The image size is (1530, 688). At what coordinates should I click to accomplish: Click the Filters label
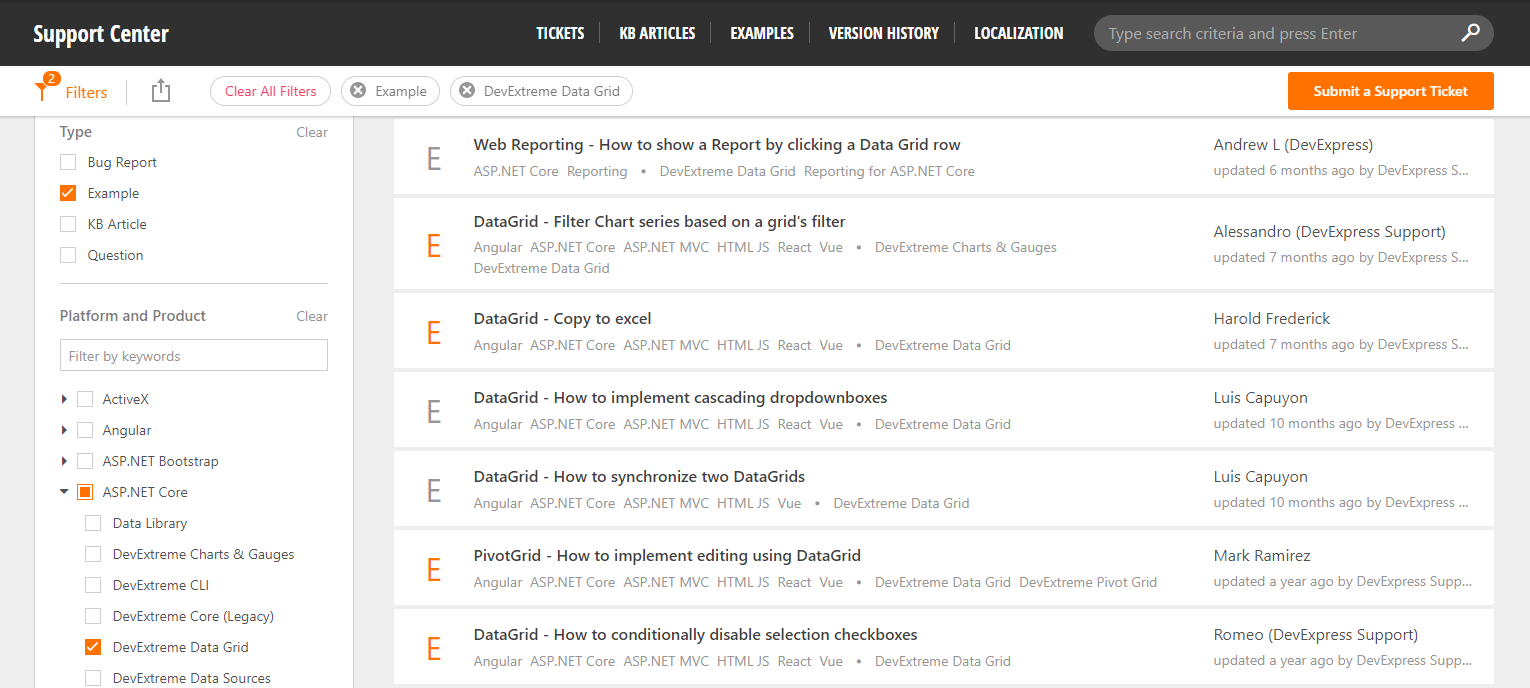tap(86, 92)
